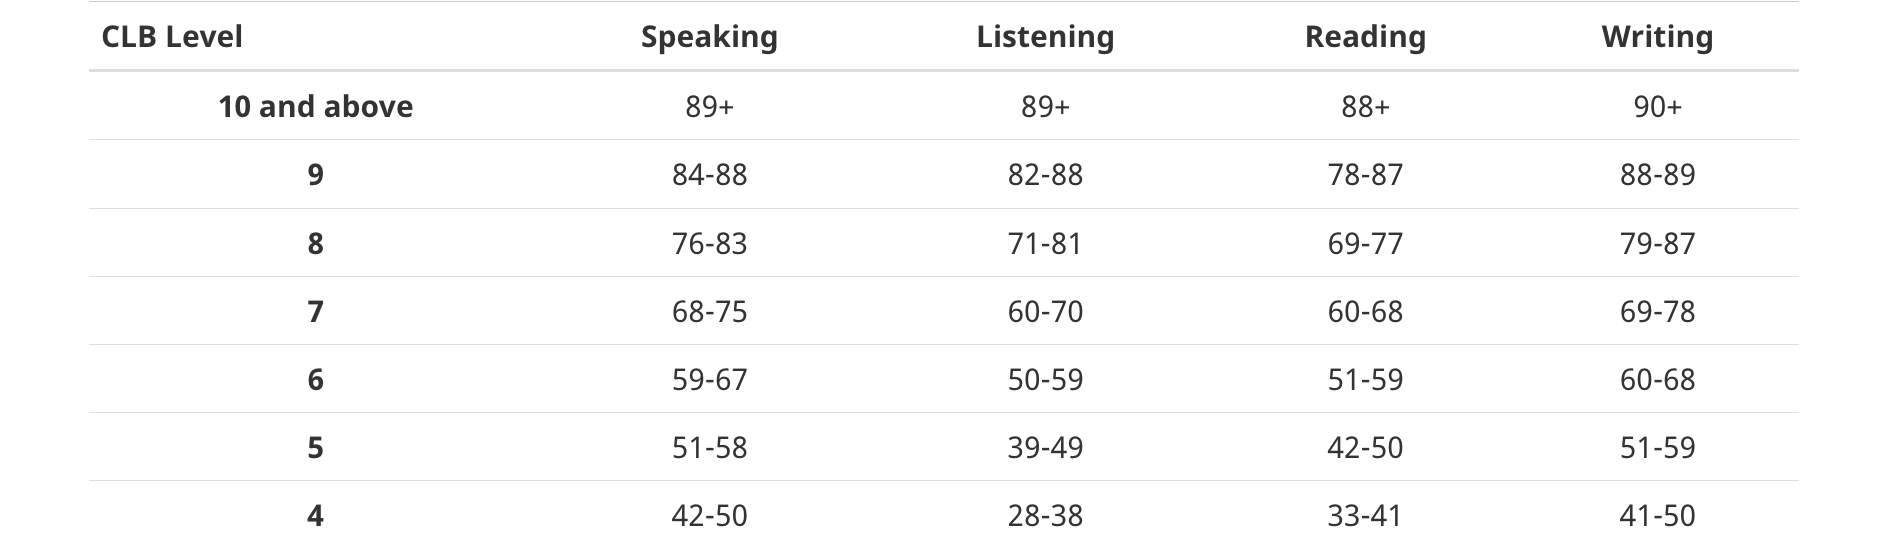Screen dimensions: 1899x560
Task: Select Speaking score 68-75 for level 7
Action: click(709, 311)
